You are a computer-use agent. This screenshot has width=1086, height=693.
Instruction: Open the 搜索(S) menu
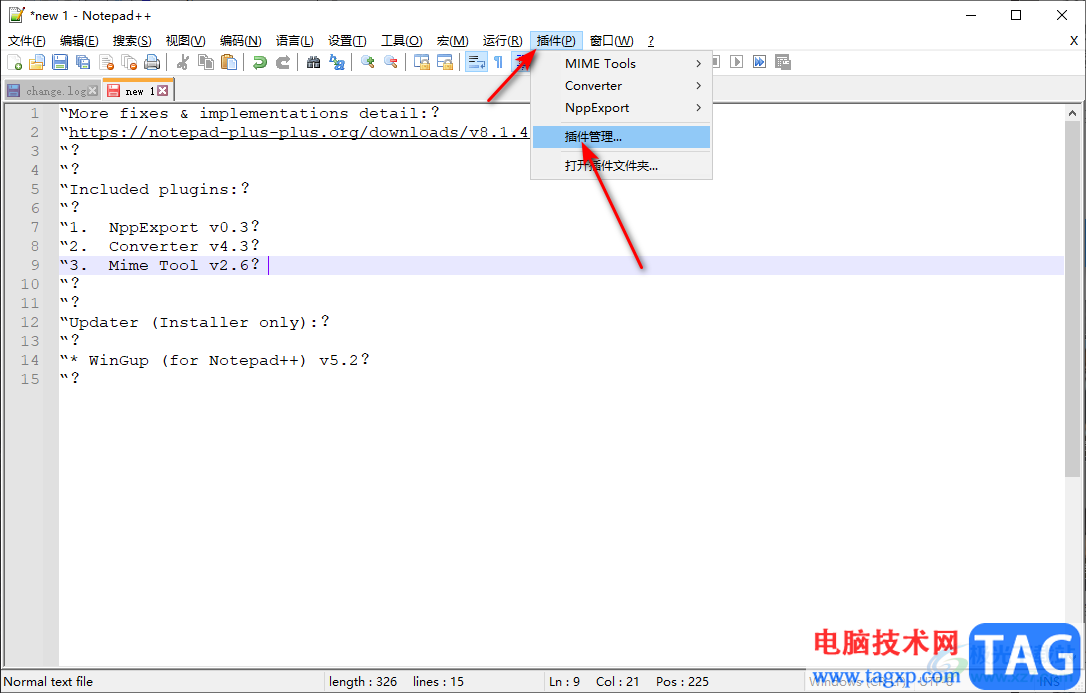coord(132,41)
